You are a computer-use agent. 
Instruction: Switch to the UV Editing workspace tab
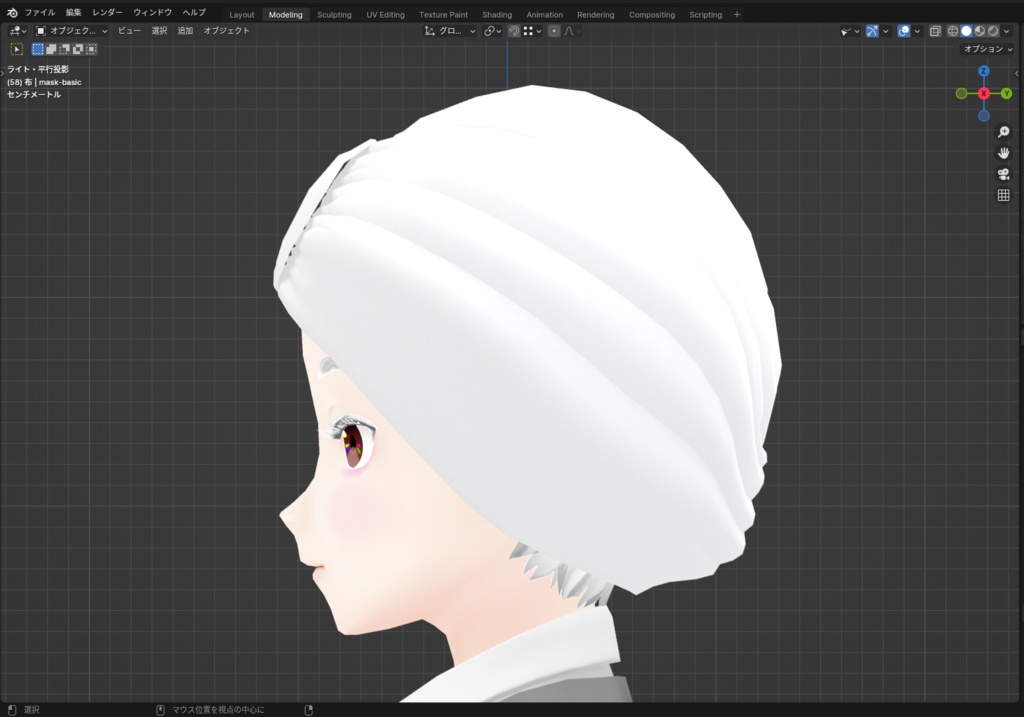click(385, 14)
